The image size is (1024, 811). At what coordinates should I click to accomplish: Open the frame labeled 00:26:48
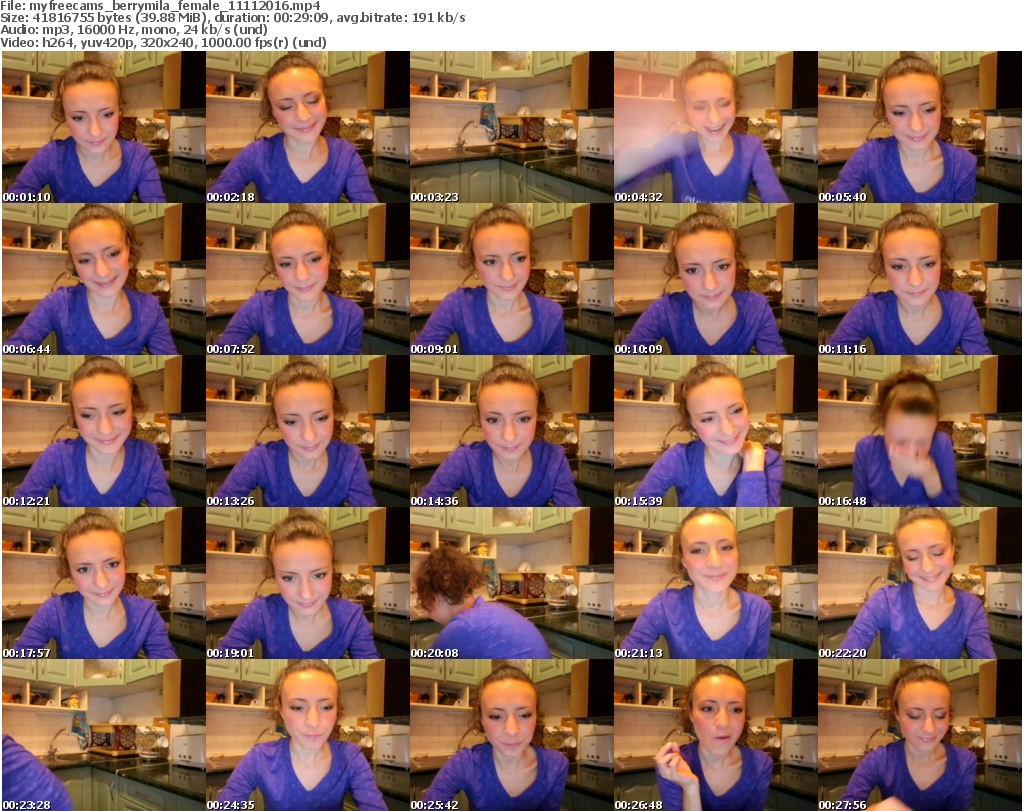715,735
